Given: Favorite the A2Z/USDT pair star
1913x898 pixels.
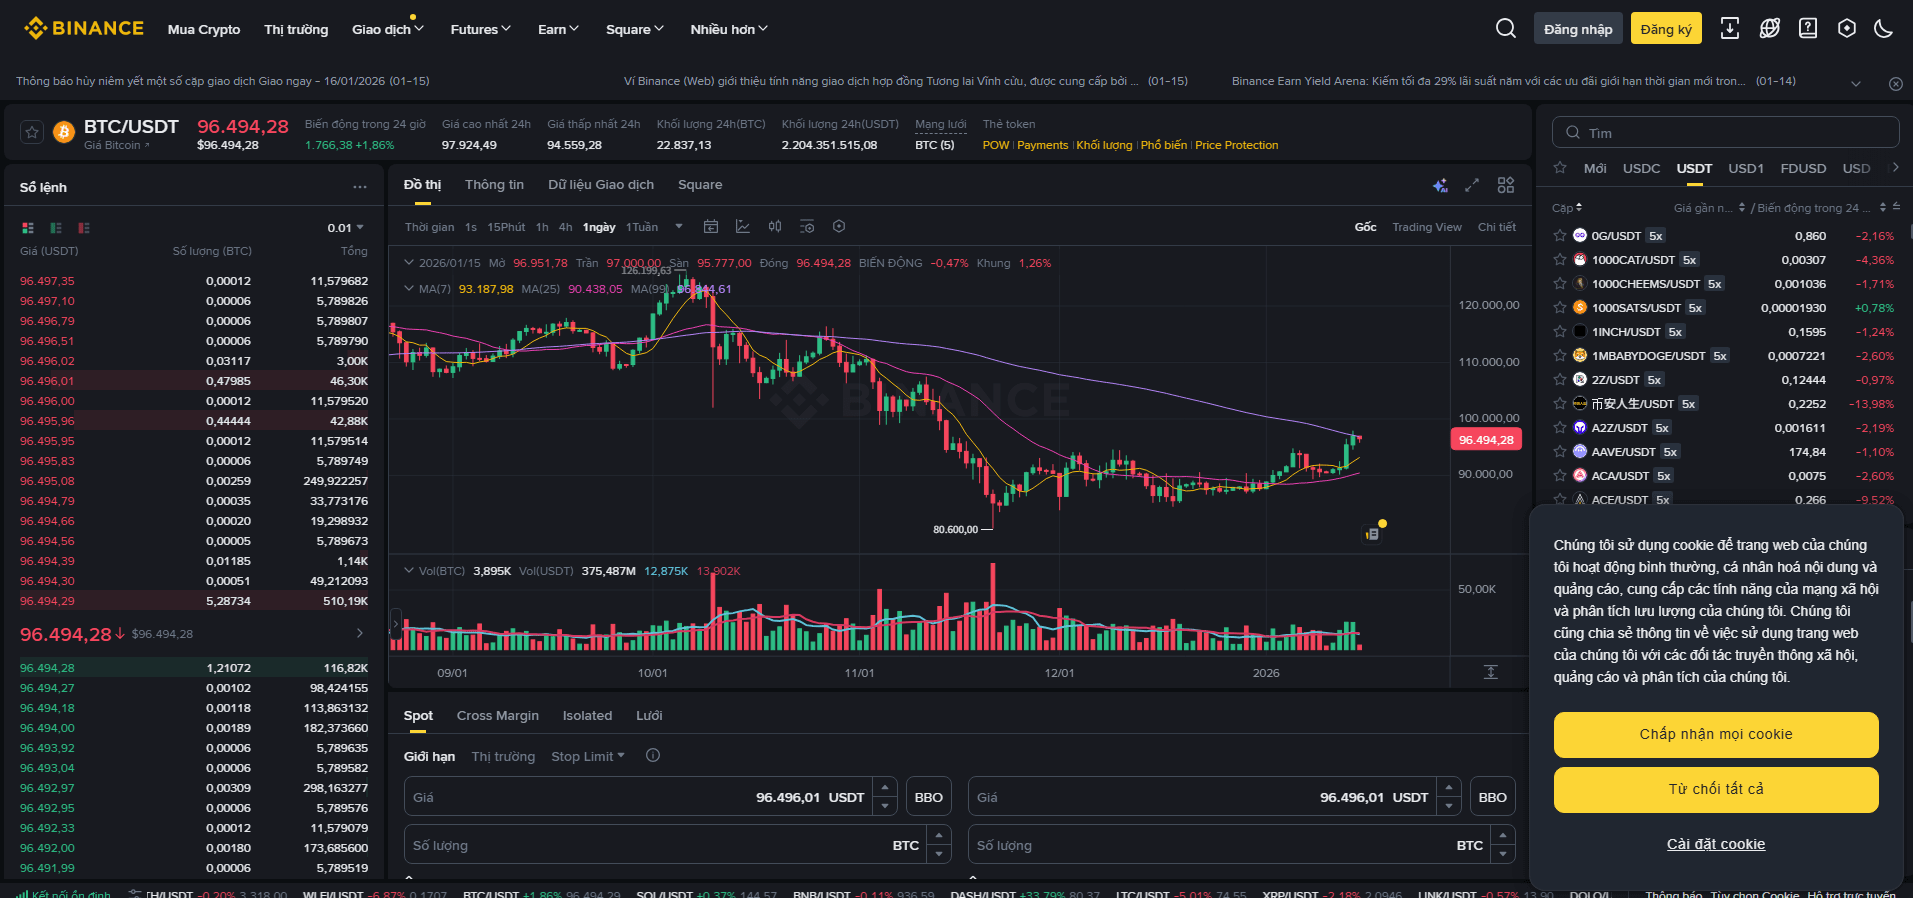Looking at the screenshot, I should pyautogui.click(x=1559, y=428).
